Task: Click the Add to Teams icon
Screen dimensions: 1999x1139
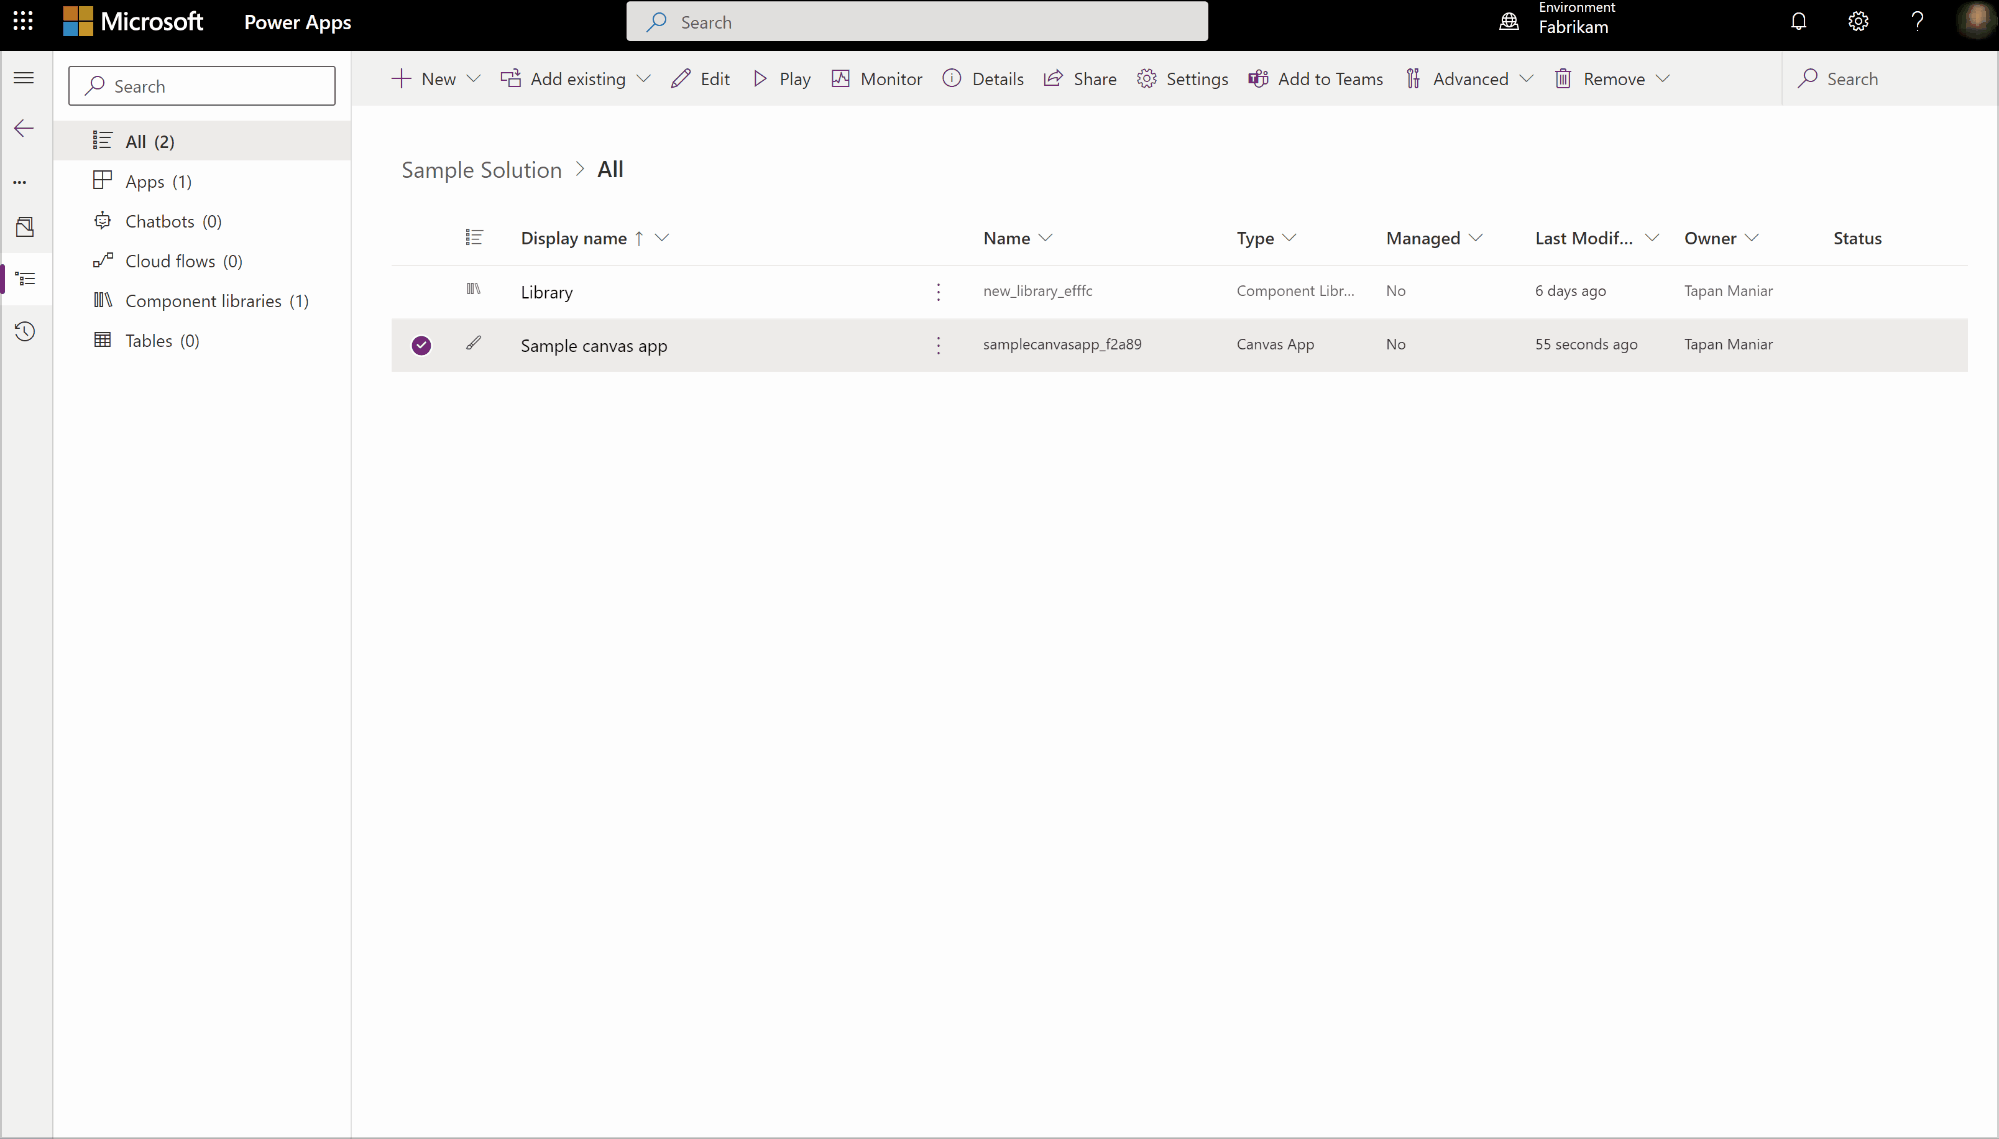Action: pyautogui.click(x=1259, y=78)
